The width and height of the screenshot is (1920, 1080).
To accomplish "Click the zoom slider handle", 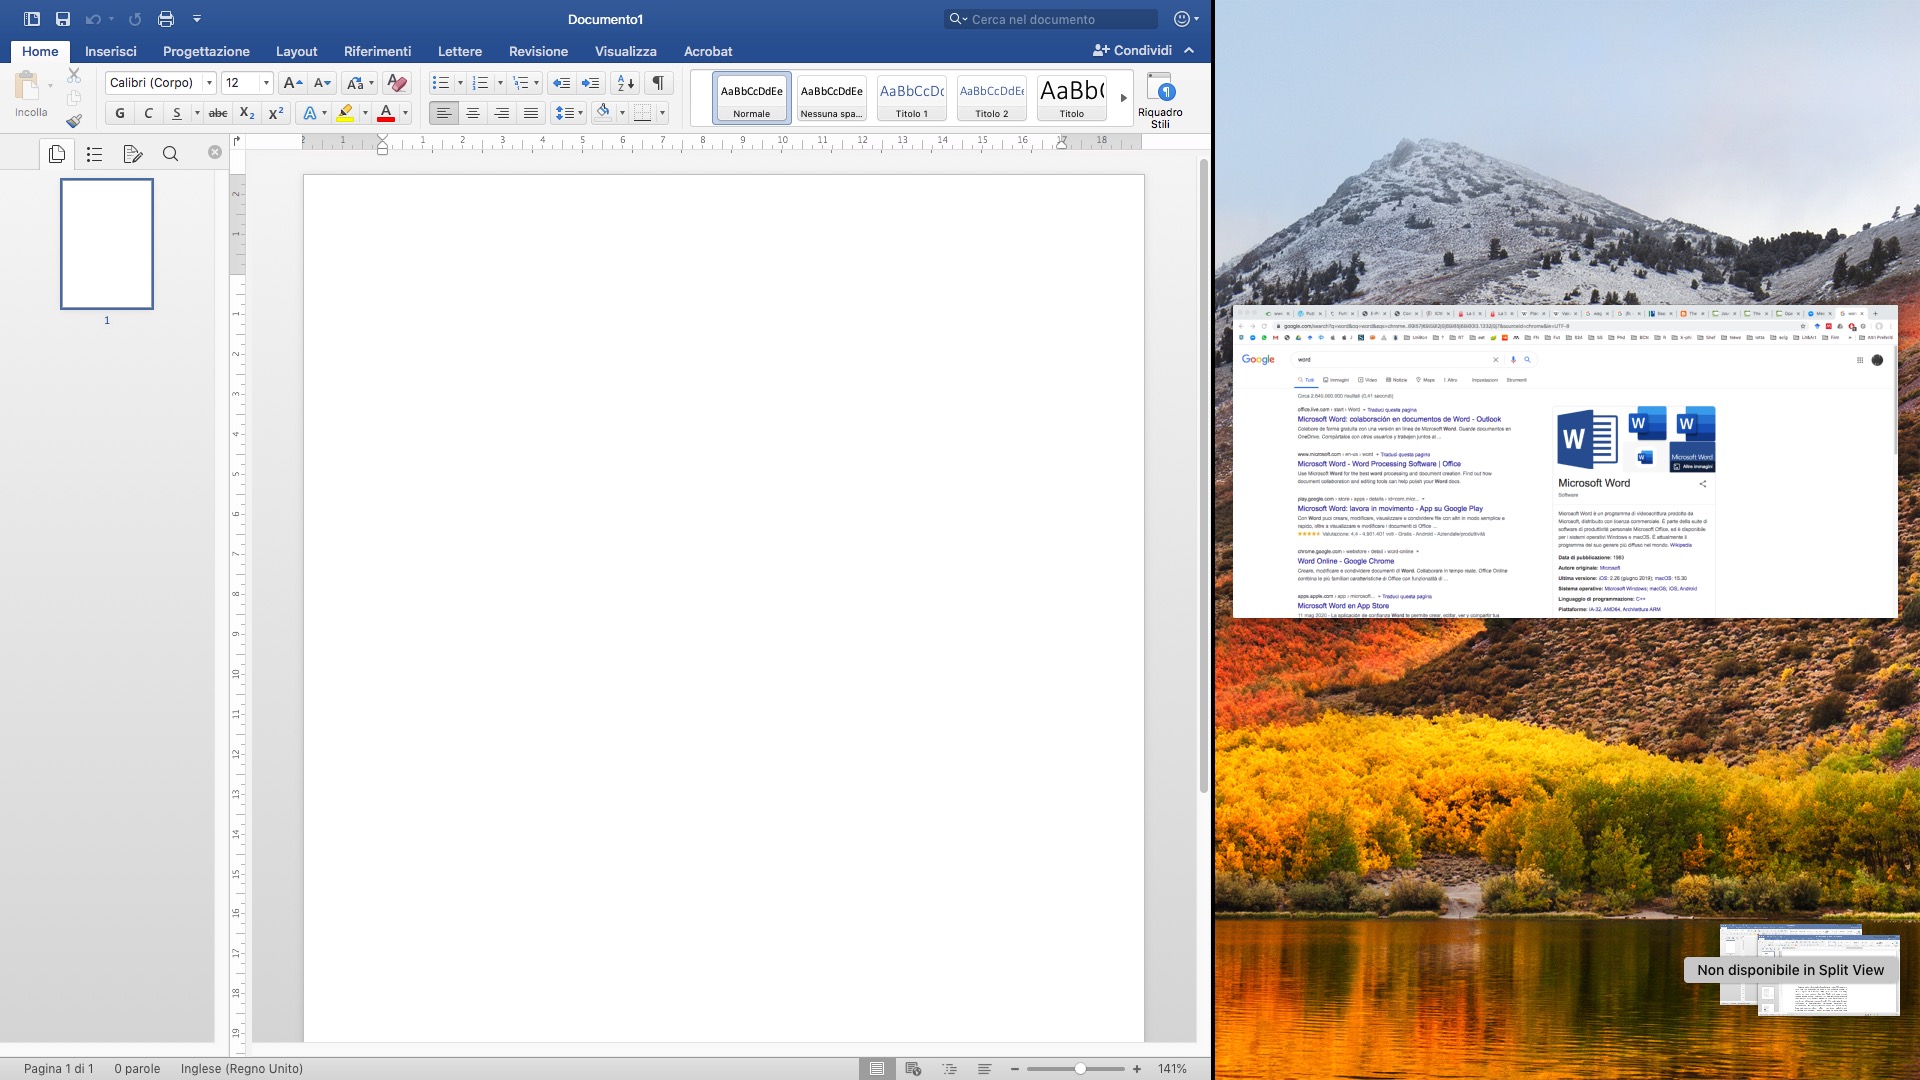I will pyautogui.click(x=1080, y=1069).
